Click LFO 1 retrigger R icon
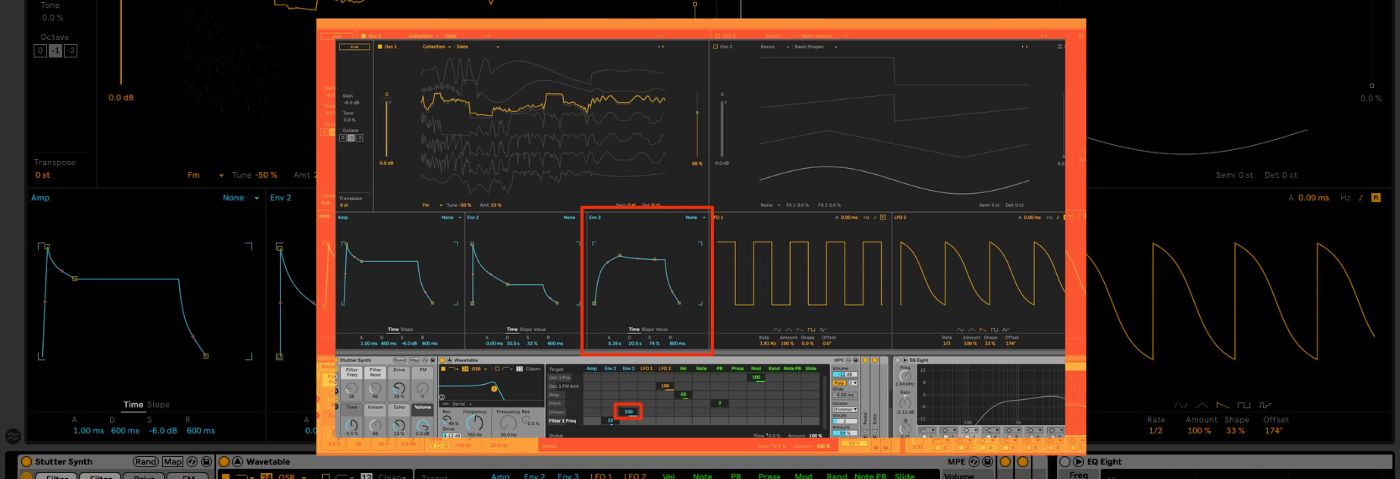This screenshot has width=1400, height=479. pyautogui.click(x=883, y=217)
